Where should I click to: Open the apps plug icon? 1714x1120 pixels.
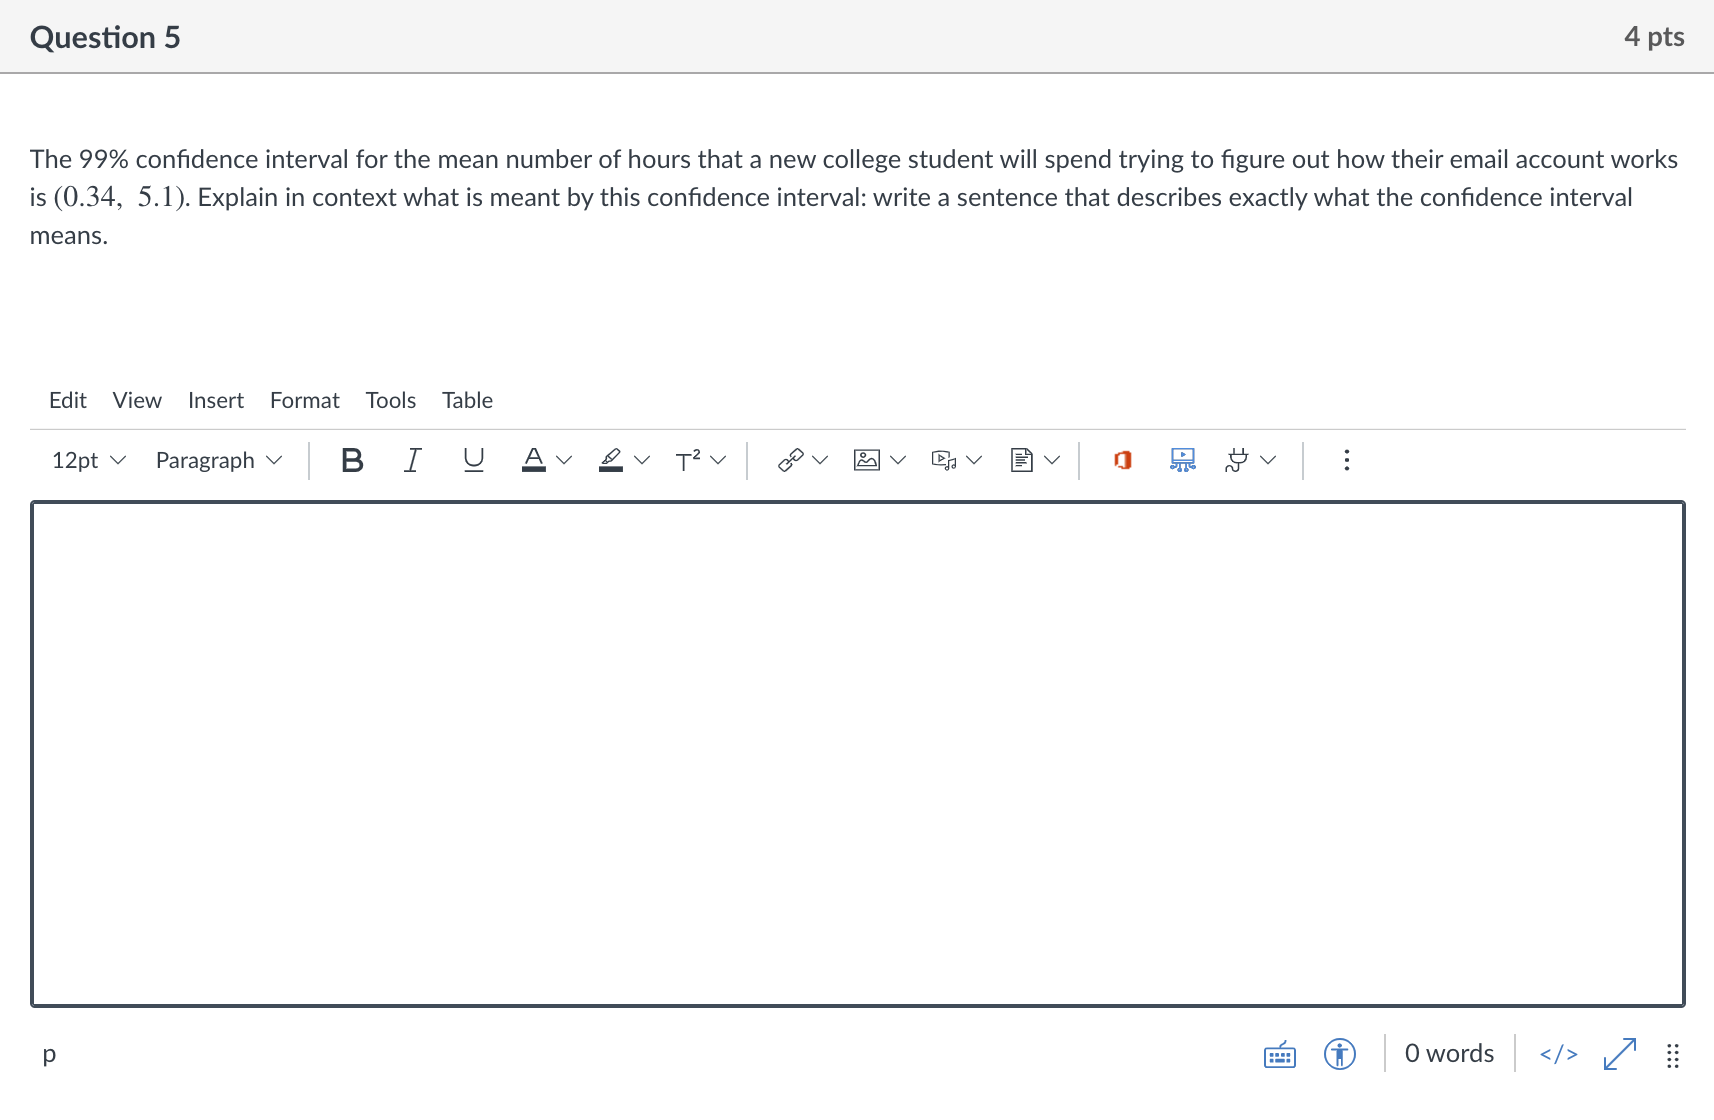(x=1237, y=460)
